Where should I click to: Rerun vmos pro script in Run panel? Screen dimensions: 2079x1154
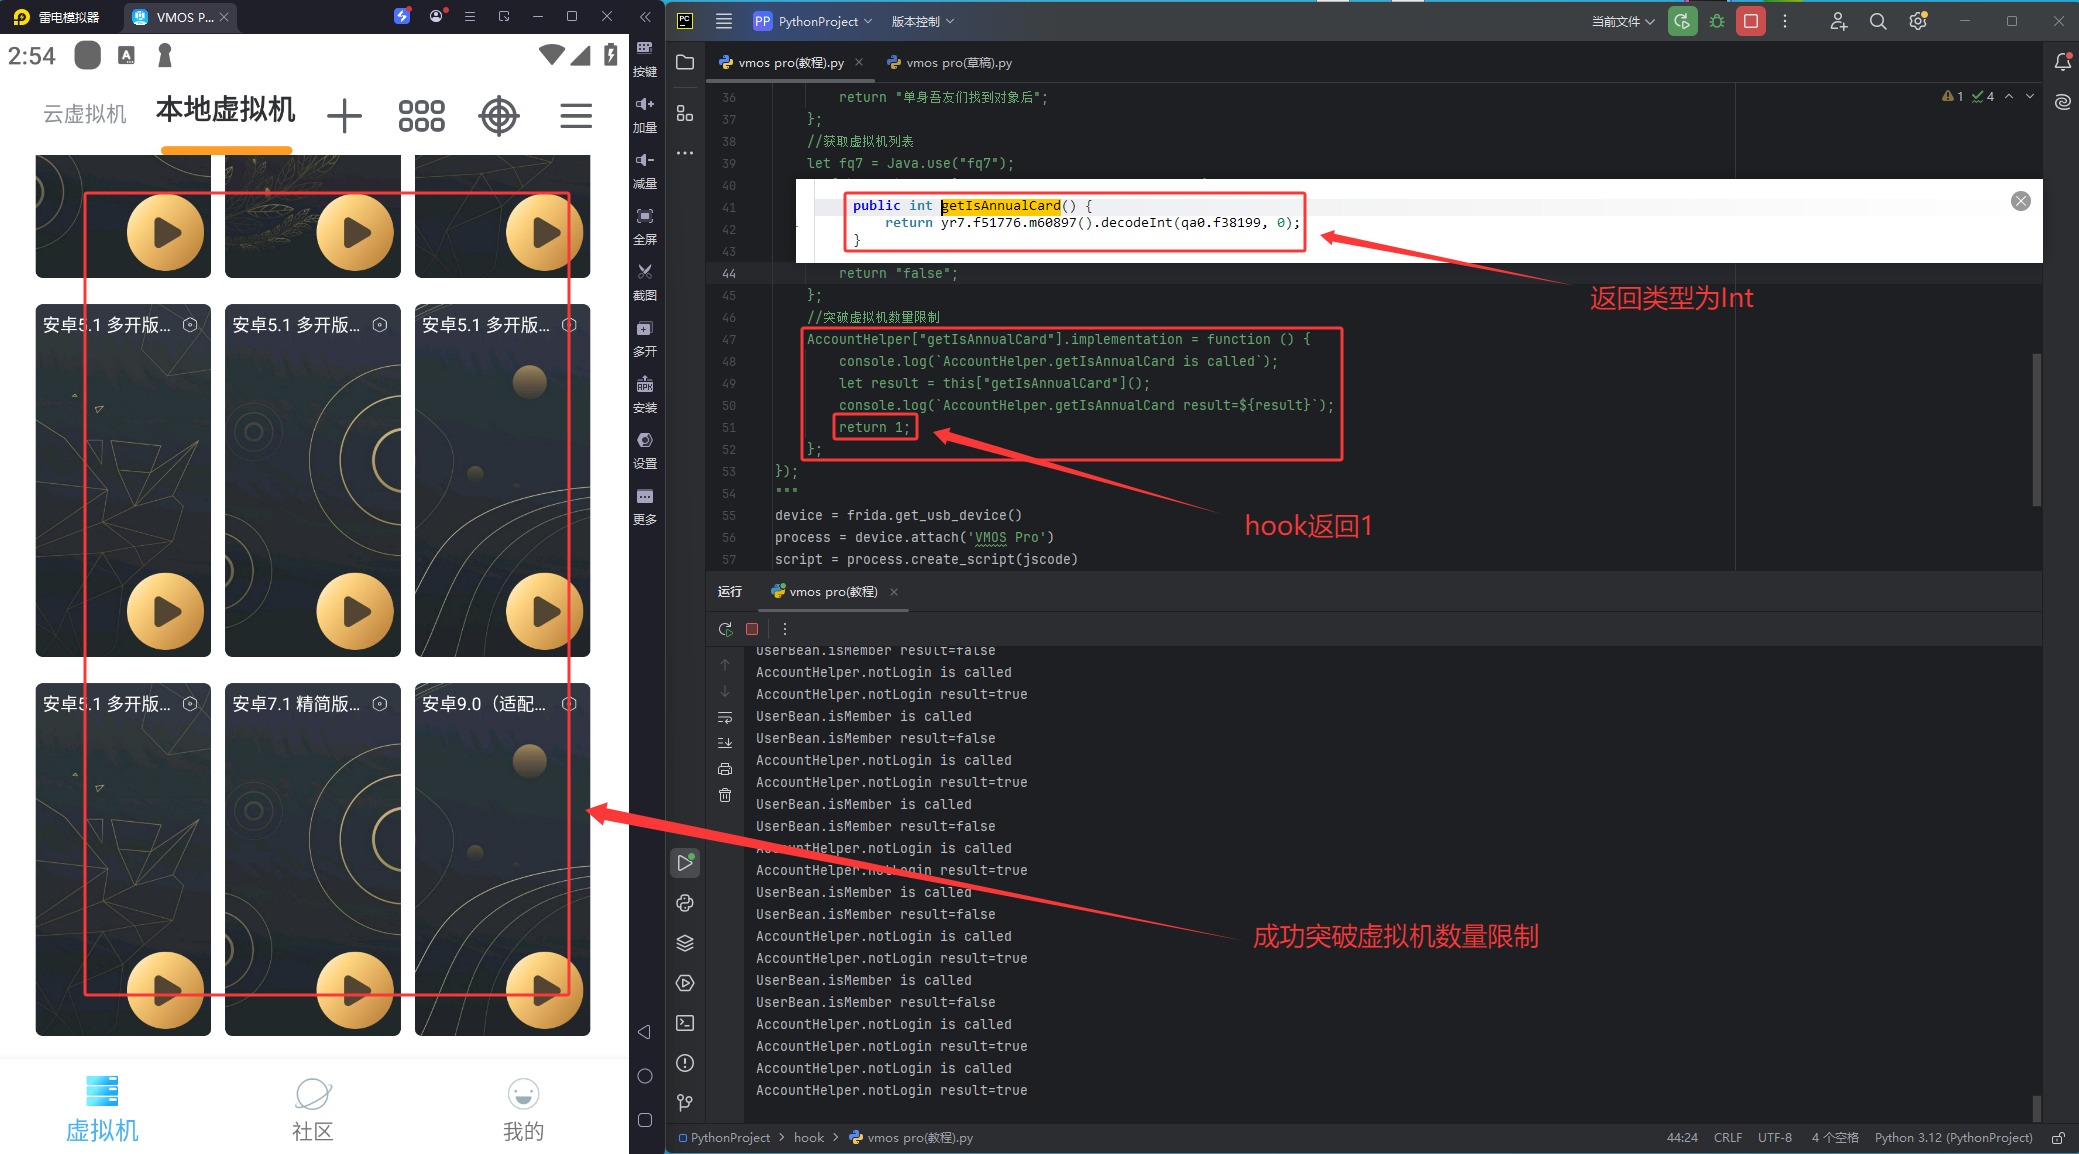pos(725,629)
